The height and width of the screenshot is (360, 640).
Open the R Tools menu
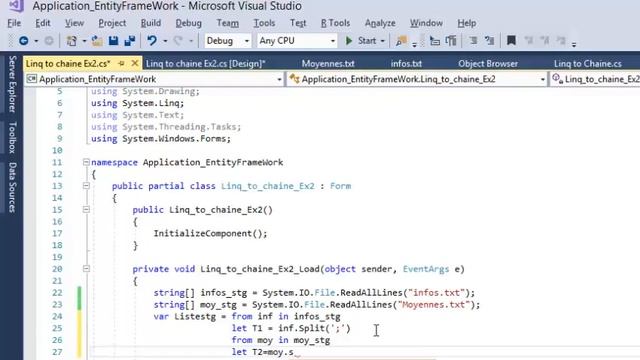coord(335,23)
